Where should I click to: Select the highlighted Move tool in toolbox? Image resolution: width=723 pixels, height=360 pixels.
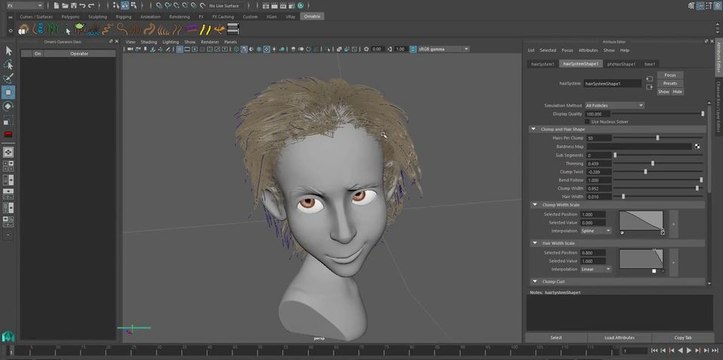[x=8, y=92]
